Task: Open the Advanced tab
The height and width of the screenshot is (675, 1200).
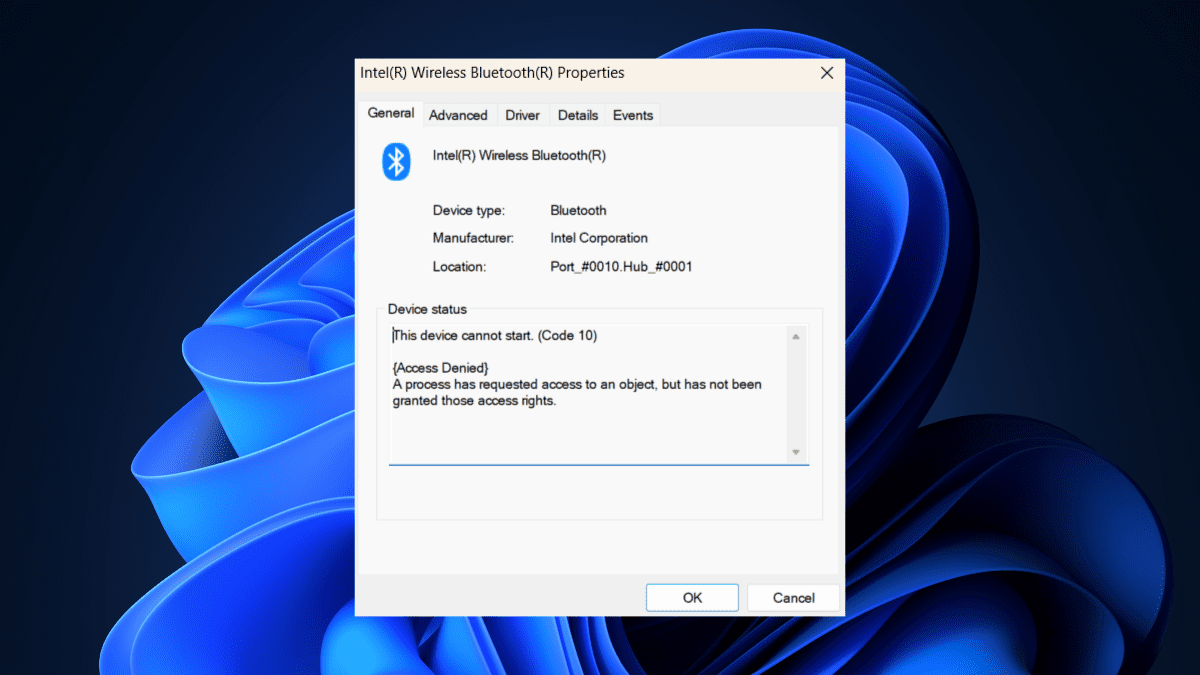Action: [x=458, y=115]
